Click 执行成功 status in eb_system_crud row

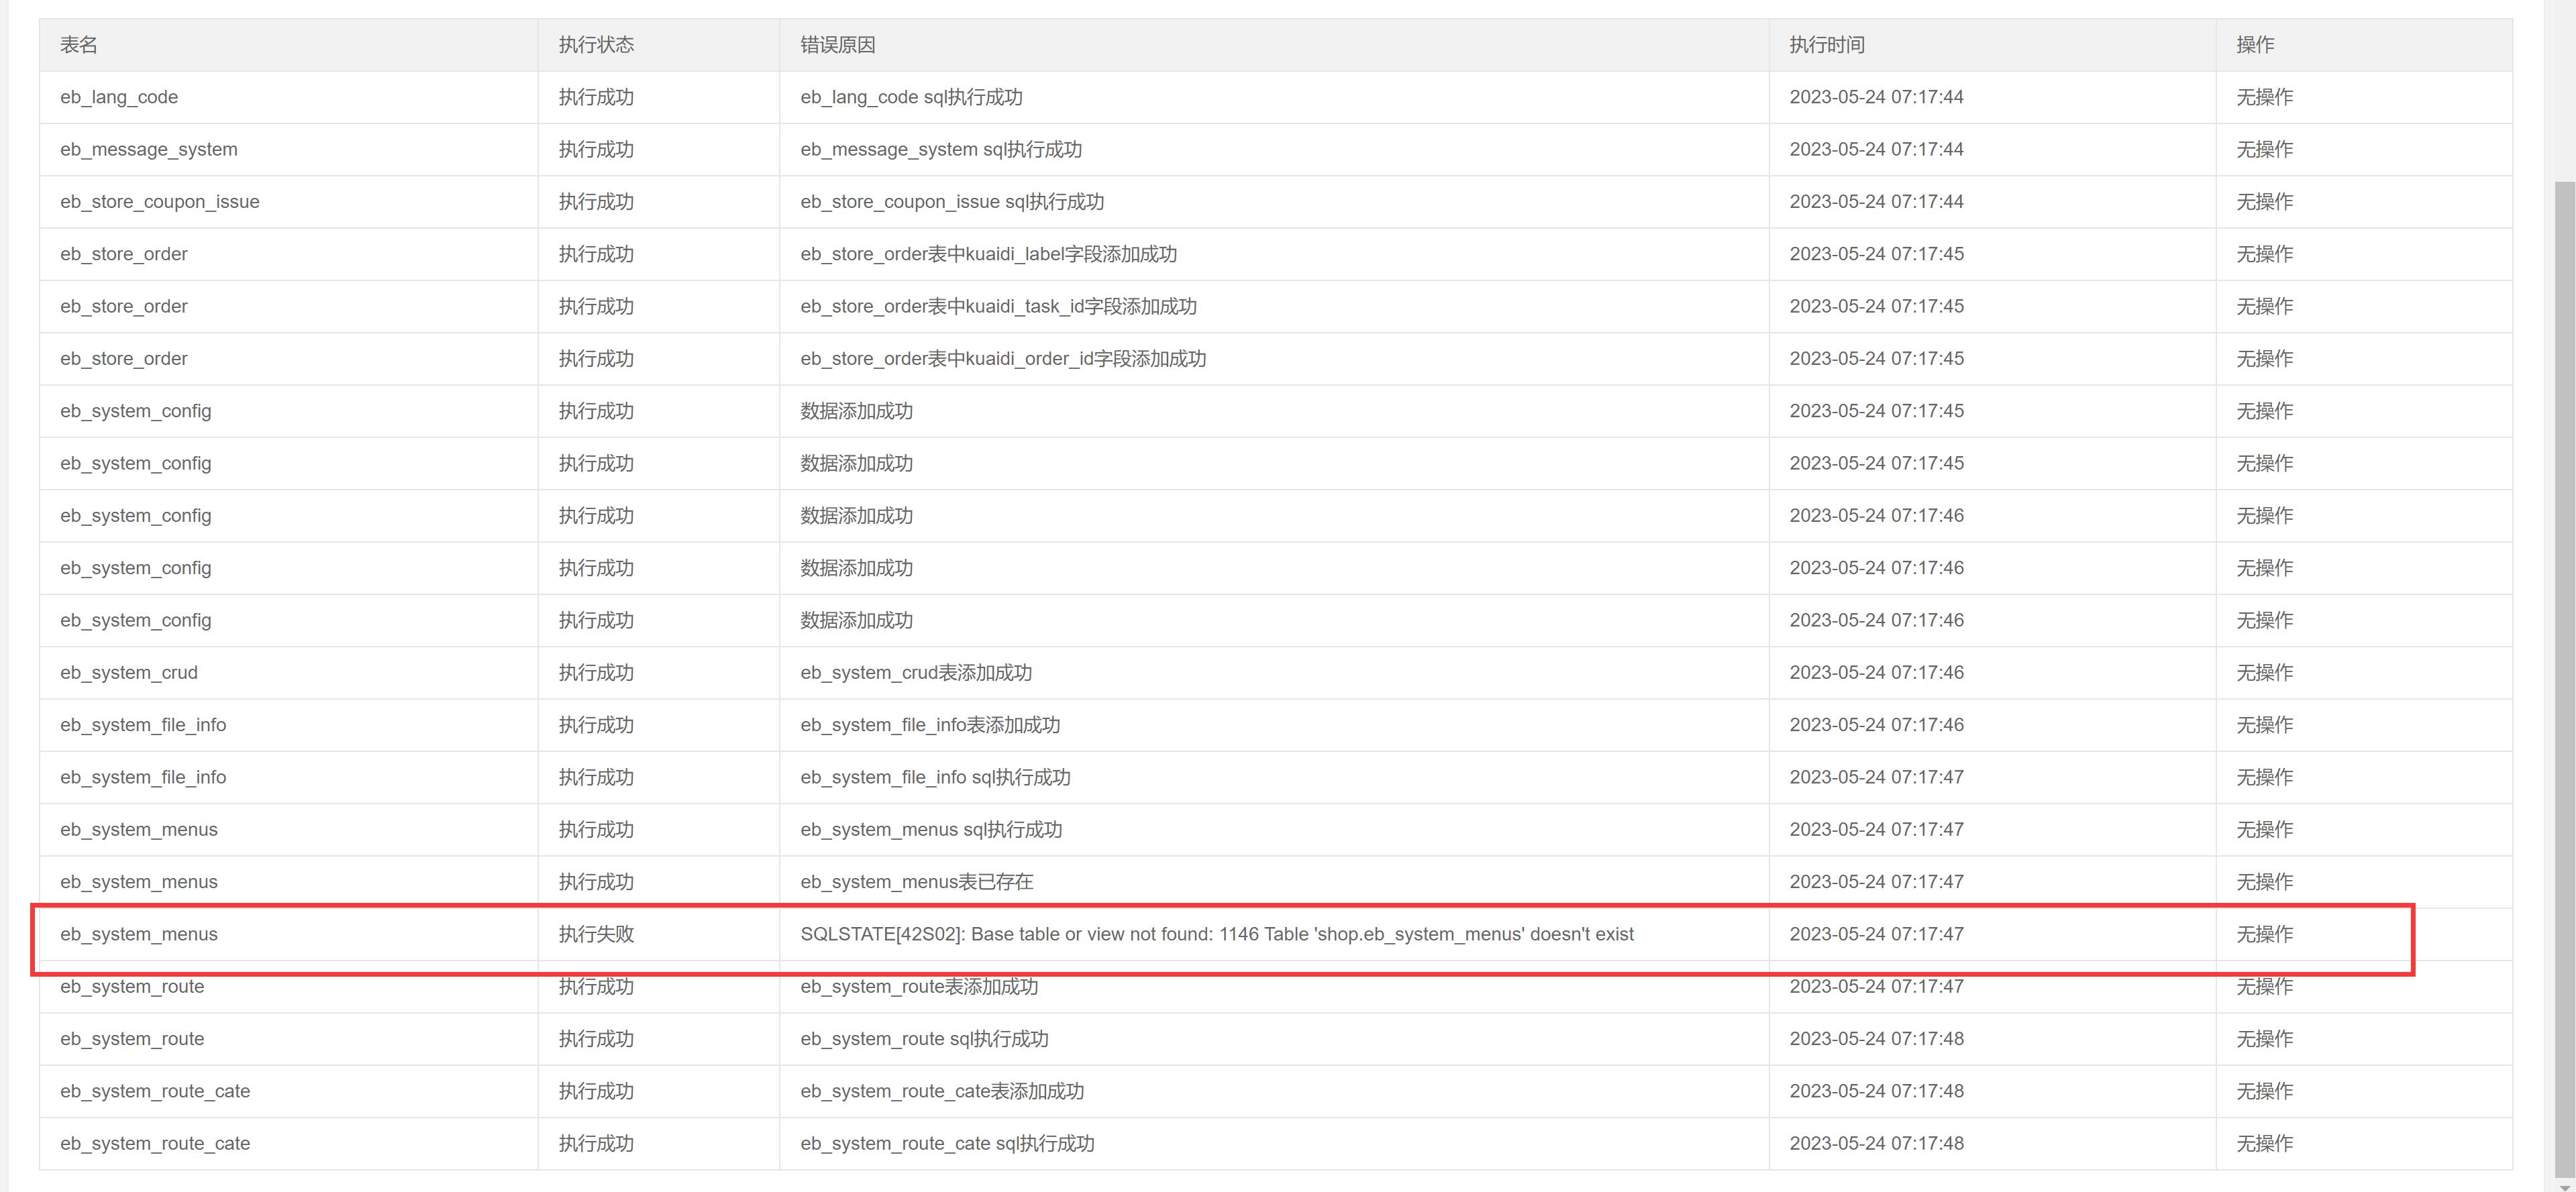596,673
